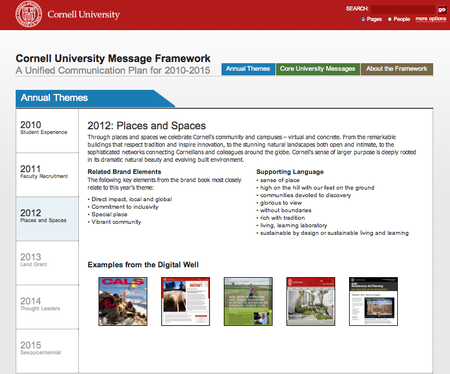The image size is (450, 374).
Task: Click the Vibrant community bullet
Action: click(x=114, y=222)
